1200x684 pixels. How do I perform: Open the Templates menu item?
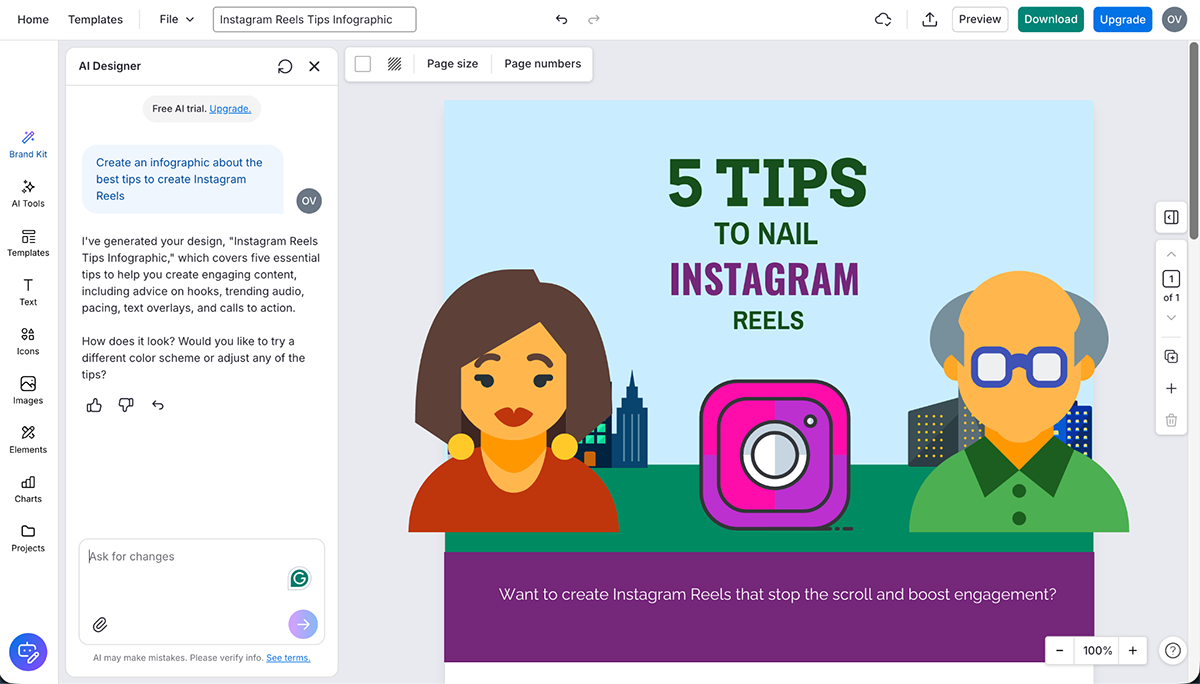coord(95,20)
